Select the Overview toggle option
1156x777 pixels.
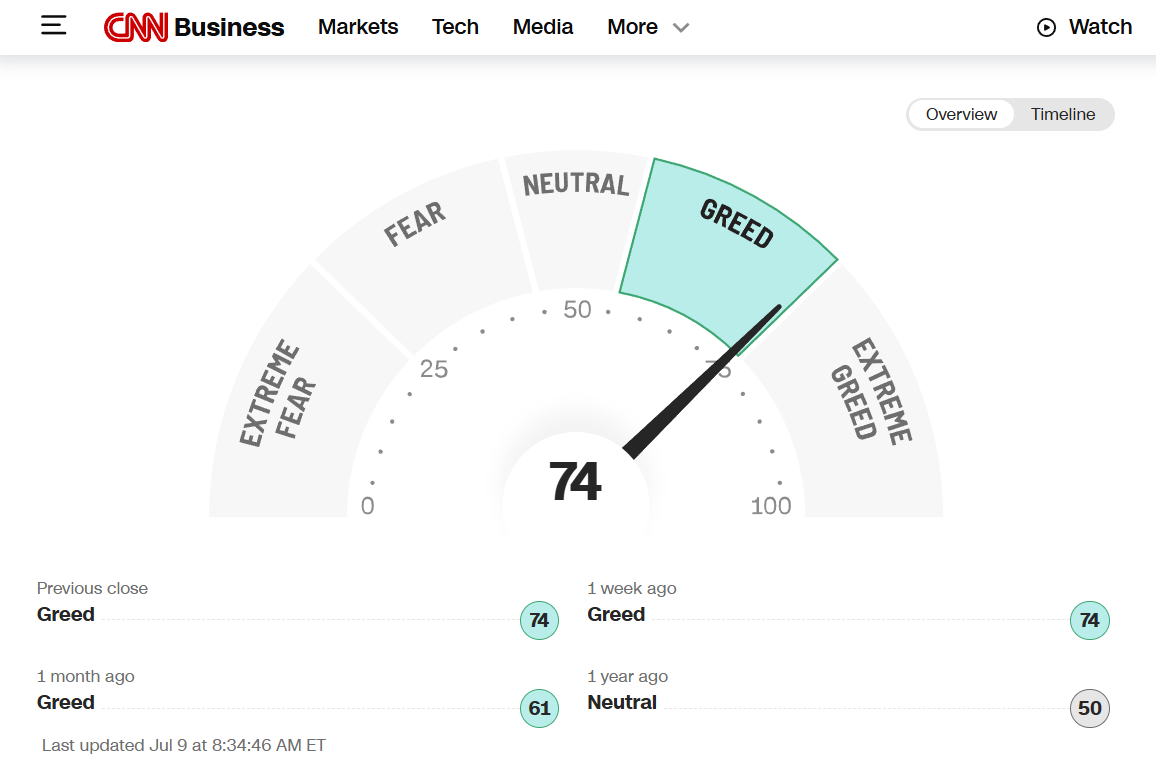click(961, 114)
